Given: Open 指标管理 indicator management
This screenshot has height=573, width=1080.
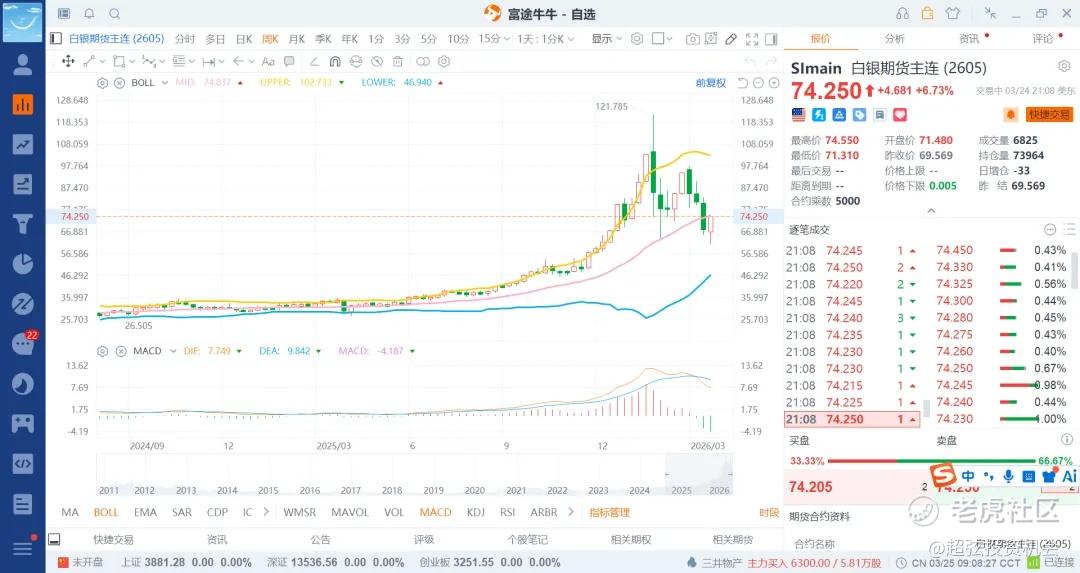Looking at the screenshot, I should click(610, 512).
